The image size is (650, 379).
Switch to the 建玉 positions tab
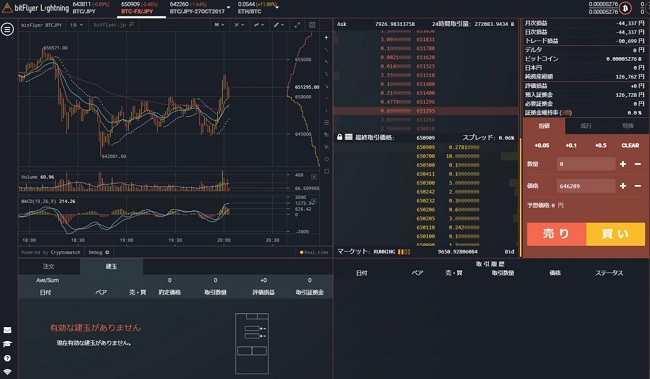[x=111, y=266]
